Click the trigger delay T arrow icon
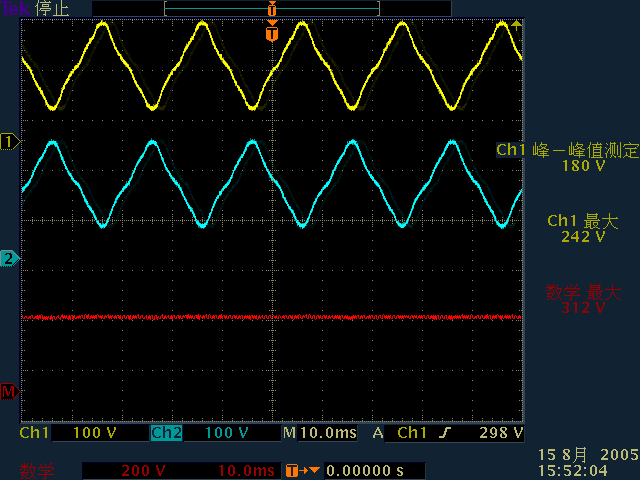Screen dimensions: 640x480 click(x=302, y=471)
